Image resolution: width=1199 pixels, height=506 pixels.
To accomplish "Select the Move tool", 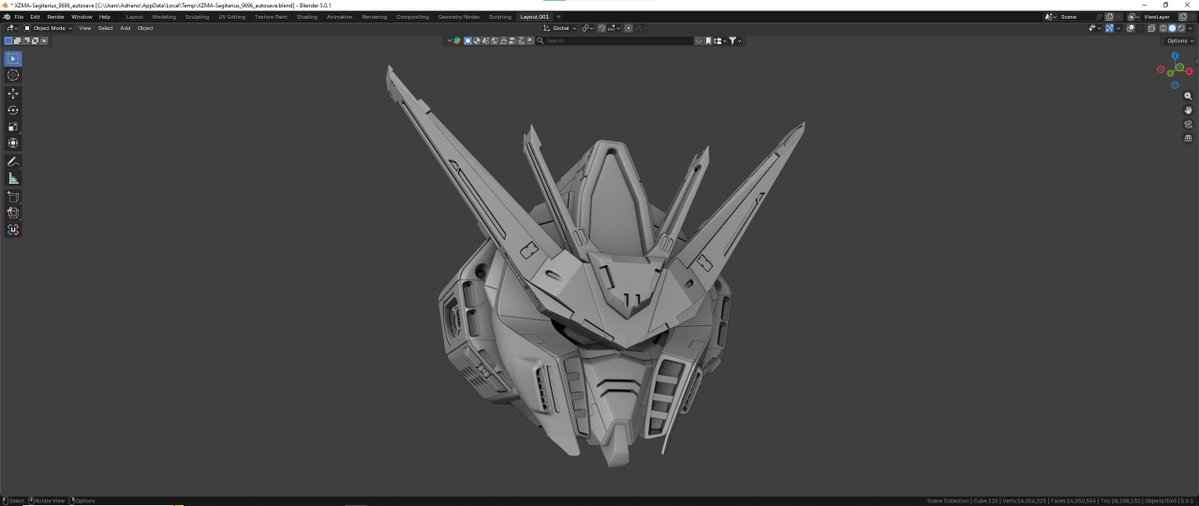I will (x=13, y=93).
